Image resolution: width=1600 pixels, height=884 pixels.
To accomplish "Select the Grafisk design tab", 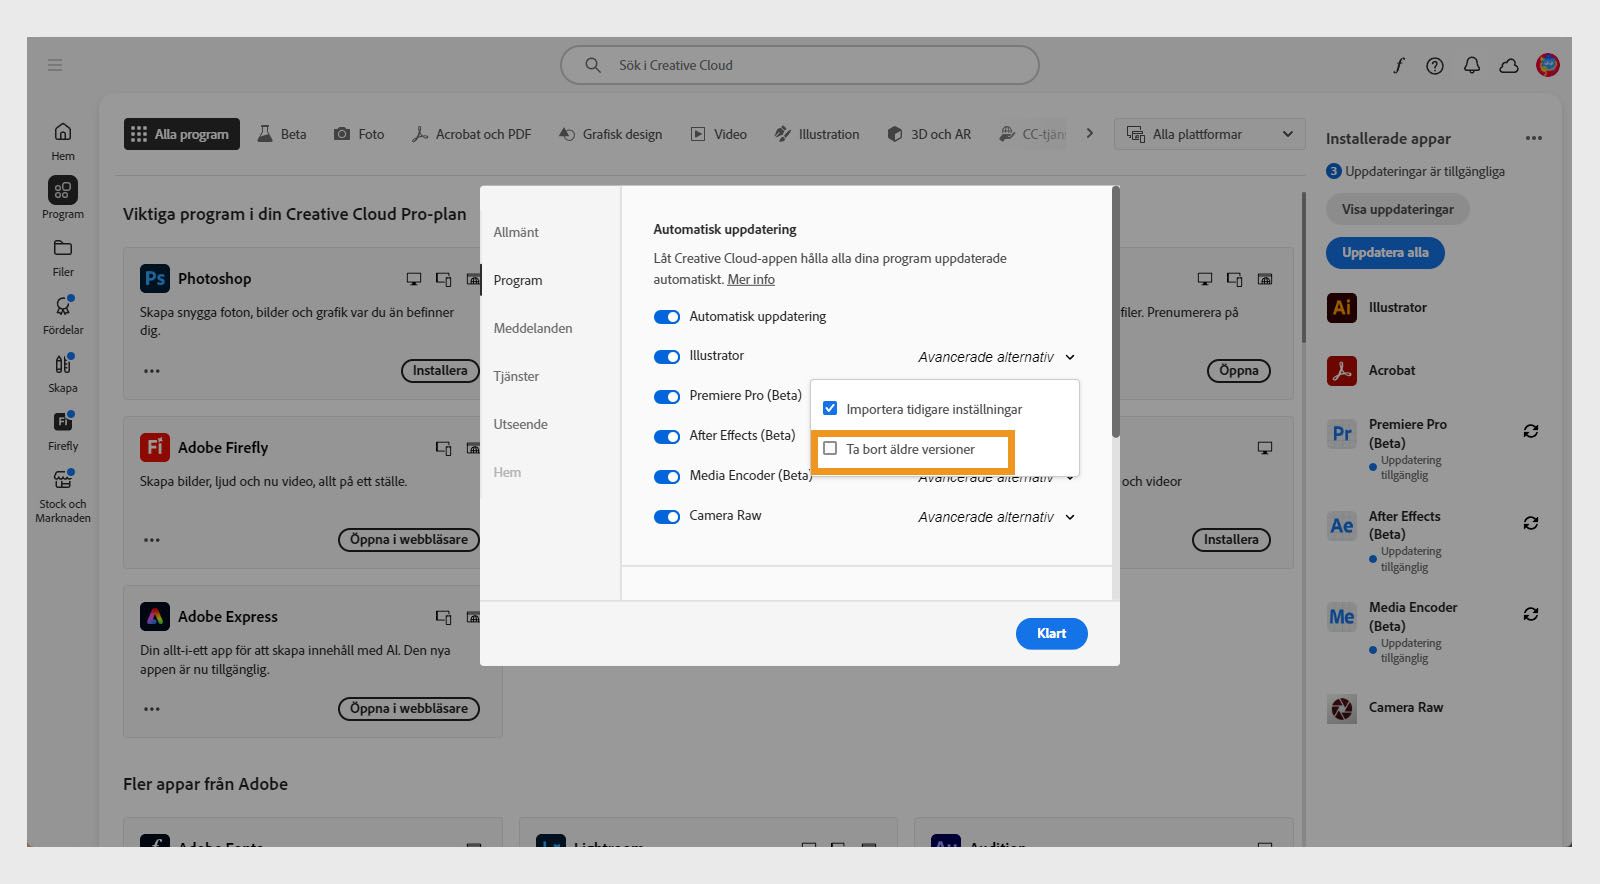I will (x=610, y=134).
